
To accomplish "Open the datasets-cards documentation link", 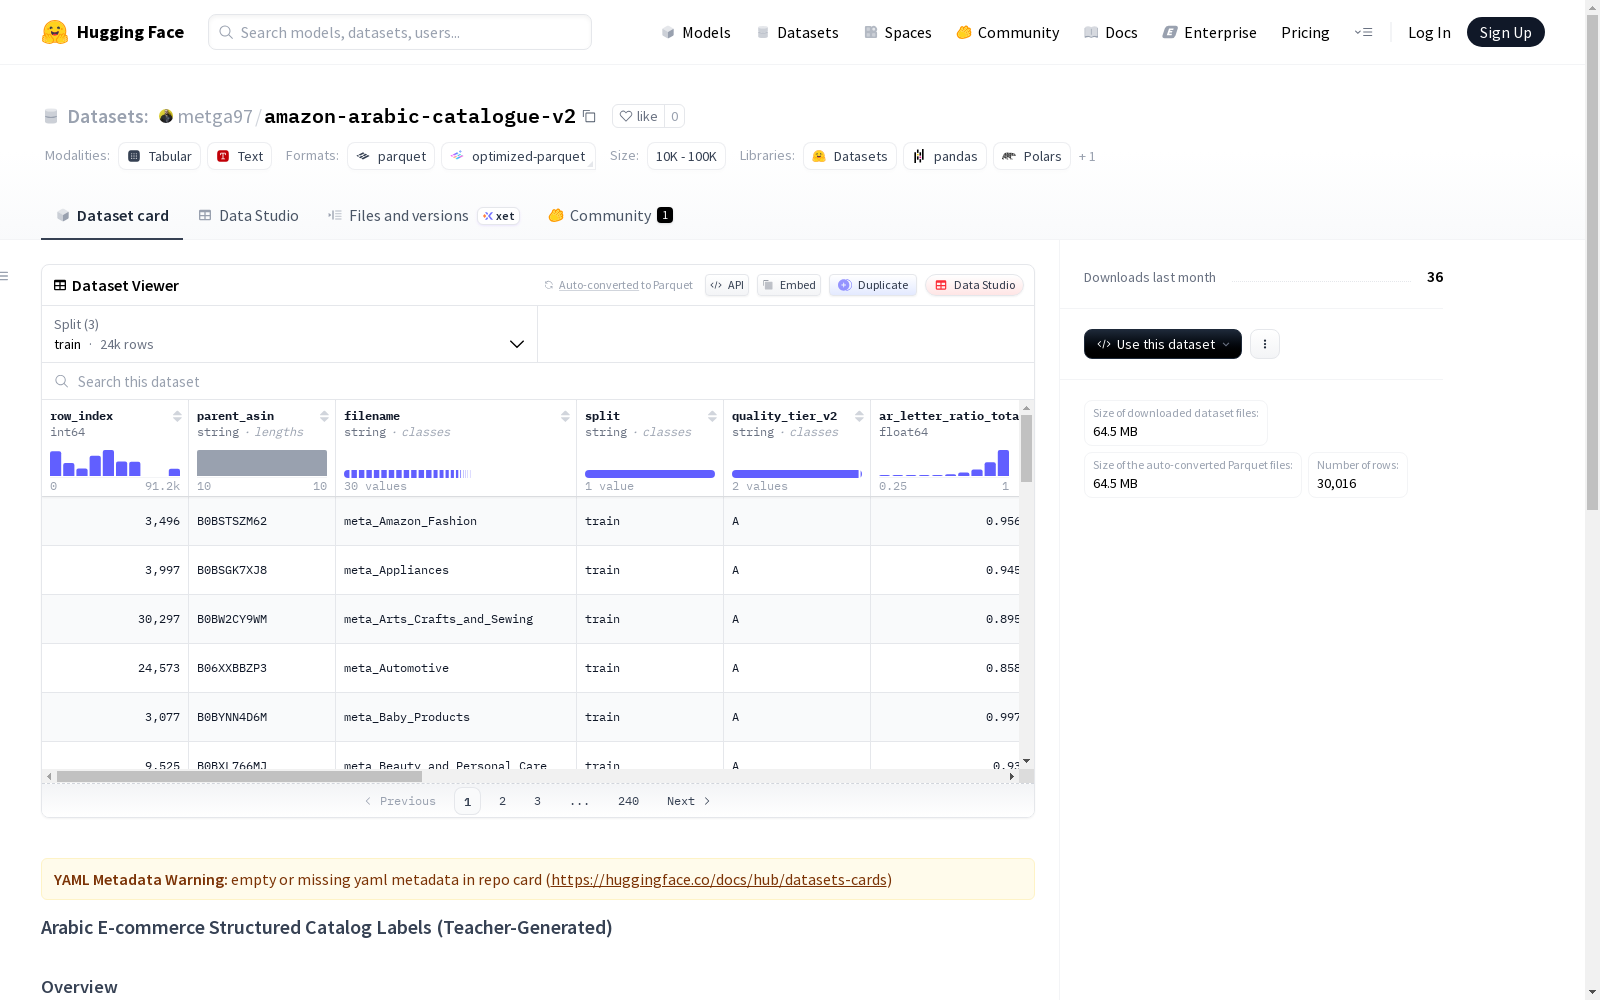I will [719, 879].
